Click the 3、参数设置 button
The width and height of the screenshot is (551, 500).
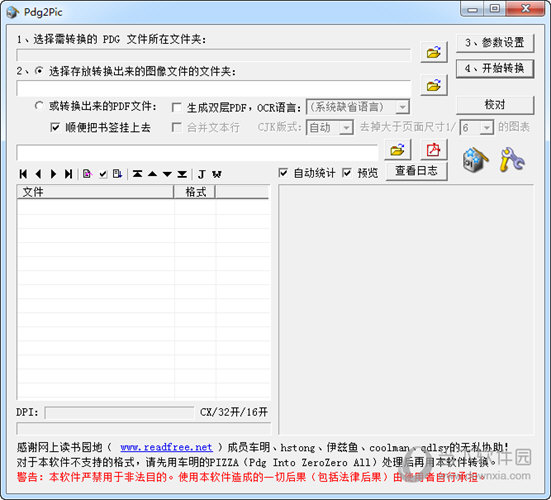pyautogui.click(x=495, y=43)
